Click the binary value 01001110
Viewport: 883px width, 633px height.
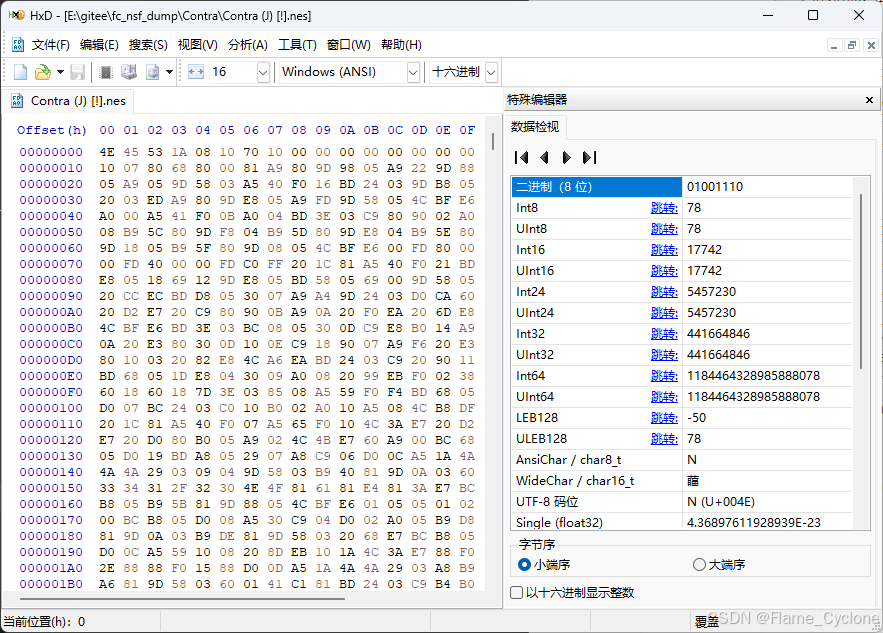pyautogui.click(x=715, y=187)
